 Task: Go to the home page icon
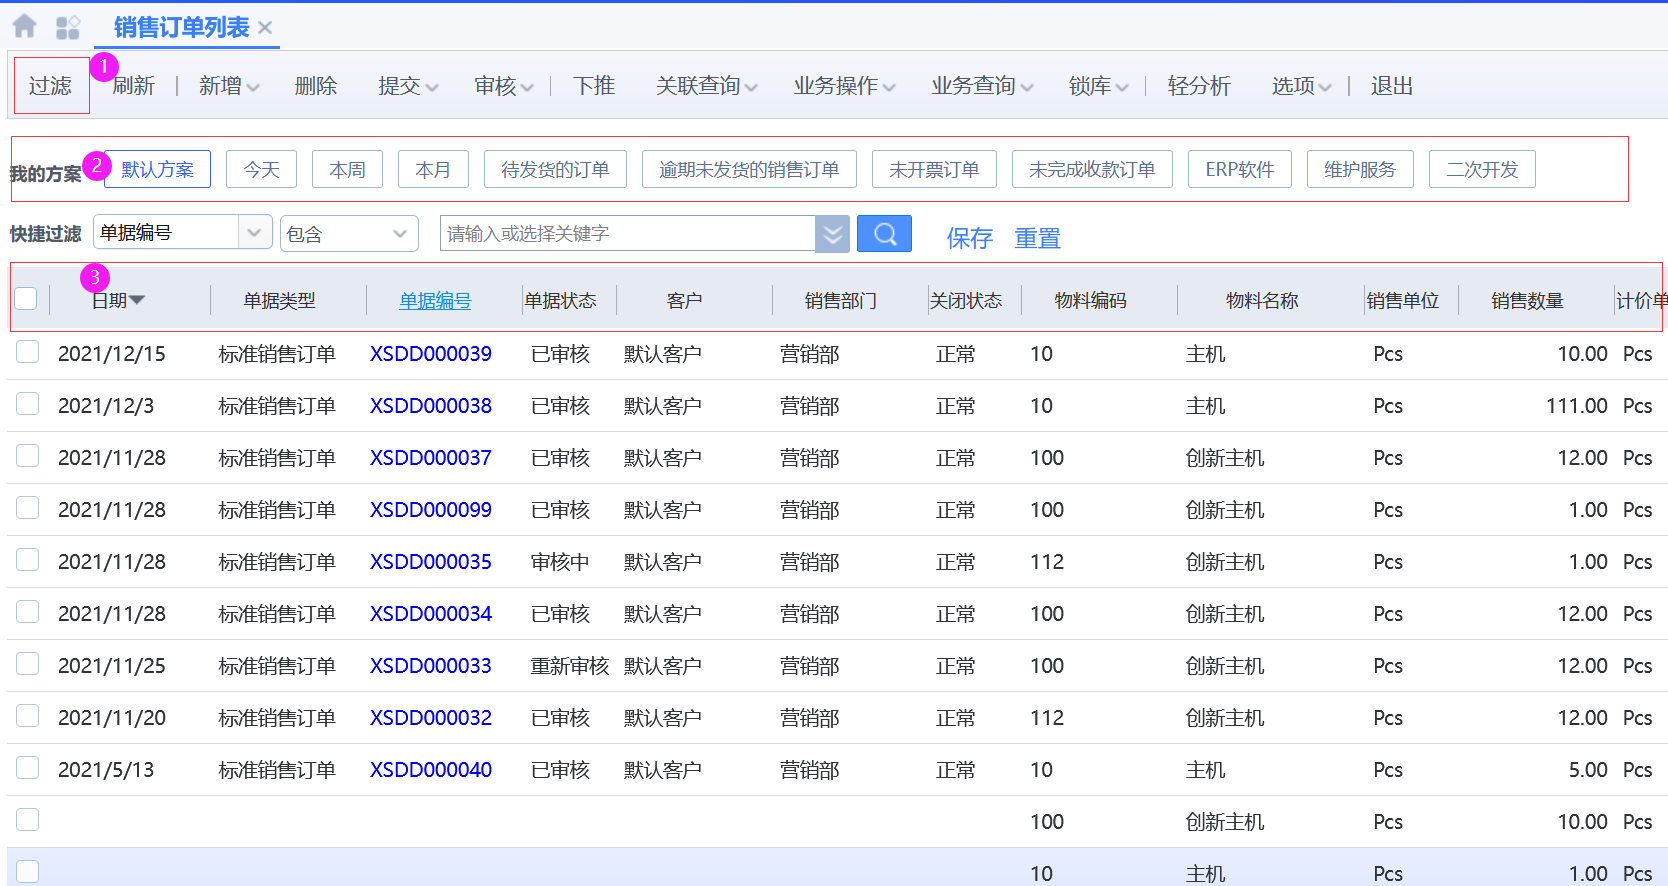(24, 26)
